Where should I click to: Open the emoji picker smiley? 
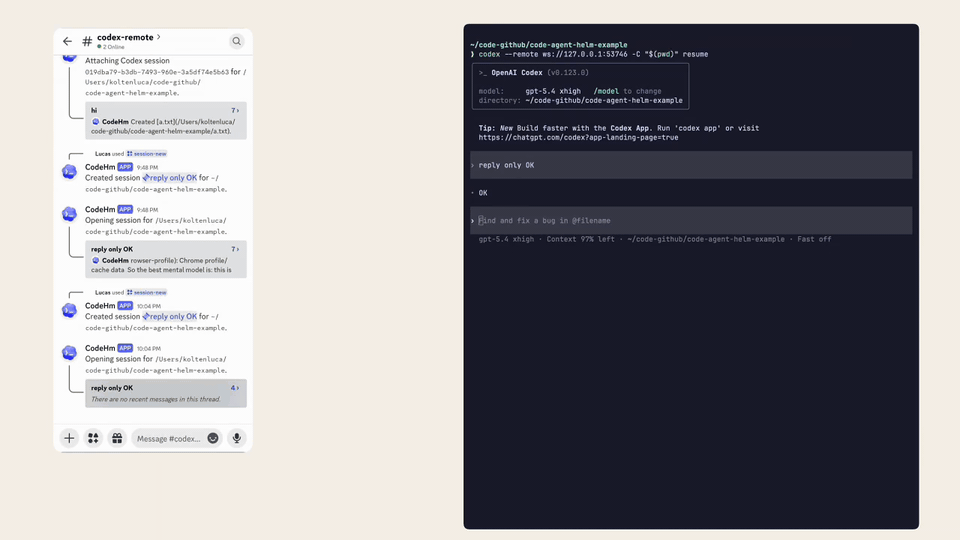[x=213, y=438]
